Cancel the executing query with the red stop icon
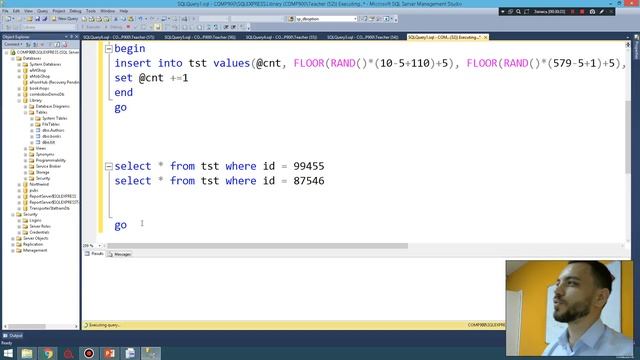 click(129, 27)
